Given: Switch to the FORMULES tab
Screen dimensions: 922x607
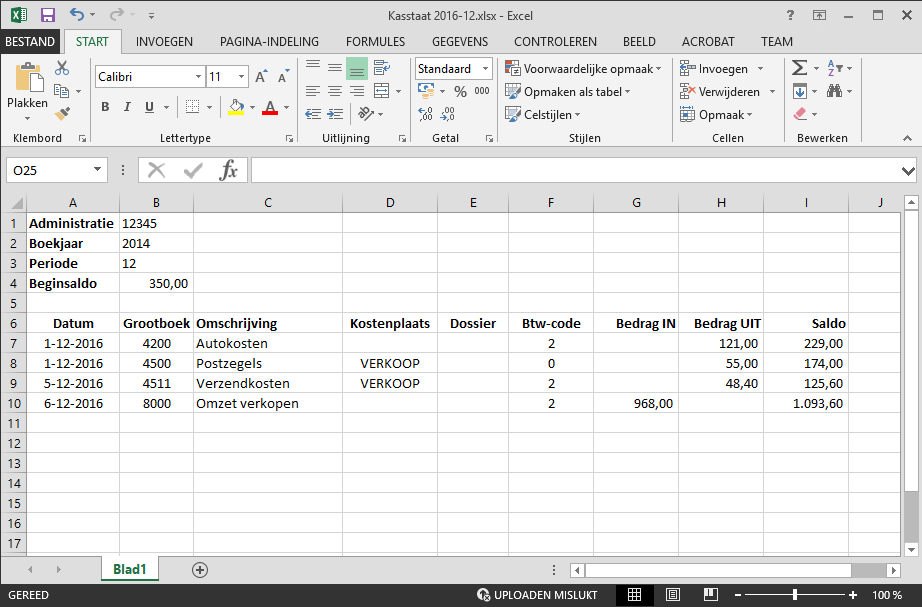Looking at the screenshot, I should (x=375, y=42).
